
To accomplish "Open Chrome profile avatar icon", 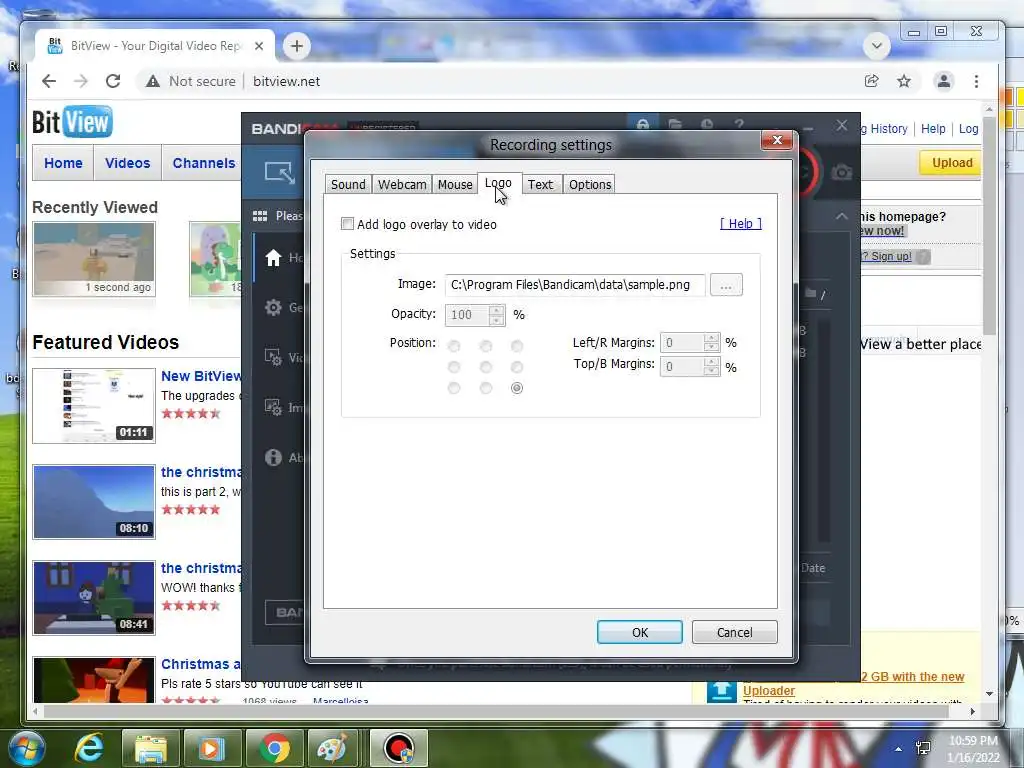I will pos(944,81).
